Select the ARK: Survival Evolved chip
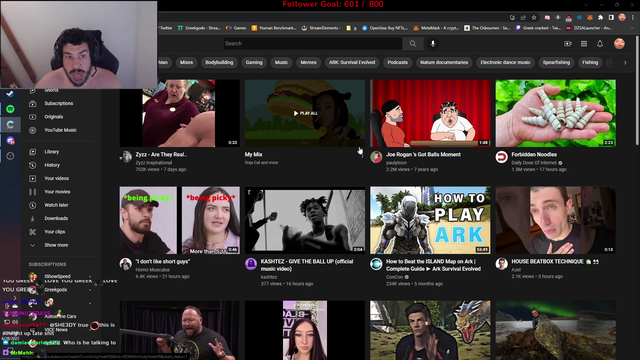This screenshot has width=640, height=360. coord(352,62)
